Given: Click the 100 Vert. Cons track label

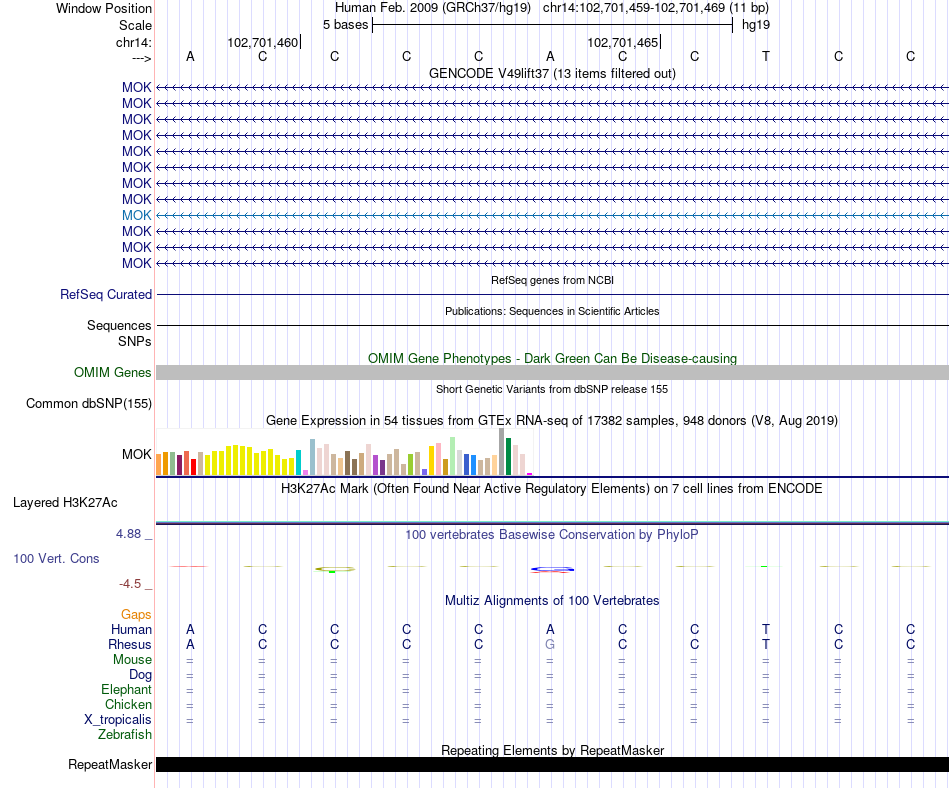Looking at the screenshot, I should coord(56,558).
